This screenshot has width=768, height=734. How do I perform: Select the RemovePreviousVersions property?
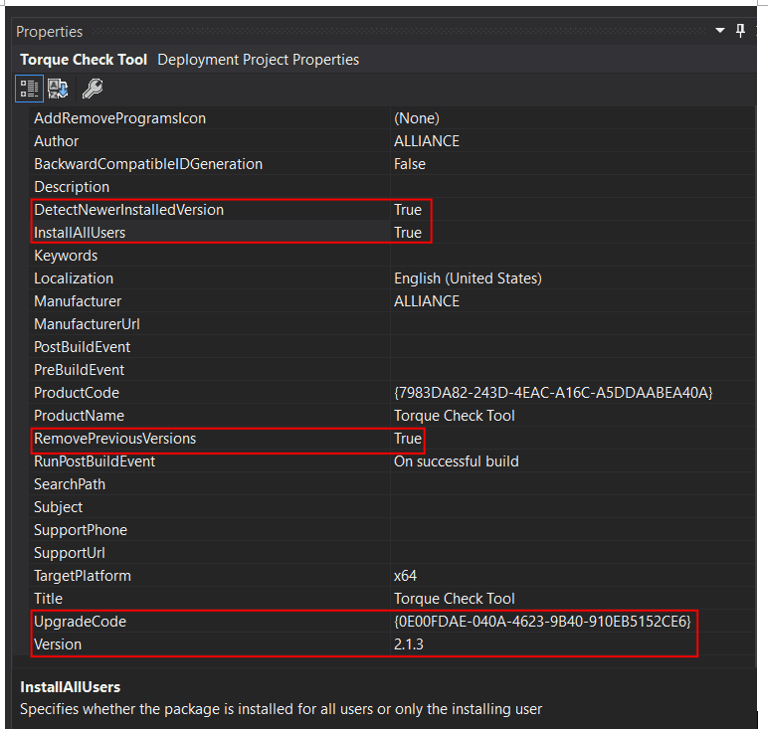tap(115, 439)
